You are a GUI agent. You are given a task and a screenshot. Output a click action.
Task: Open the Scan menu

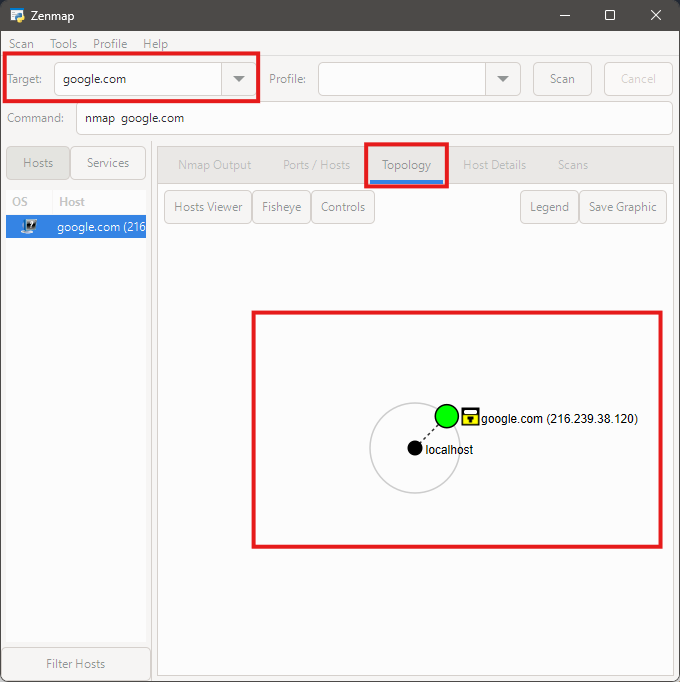coord(21,44)
